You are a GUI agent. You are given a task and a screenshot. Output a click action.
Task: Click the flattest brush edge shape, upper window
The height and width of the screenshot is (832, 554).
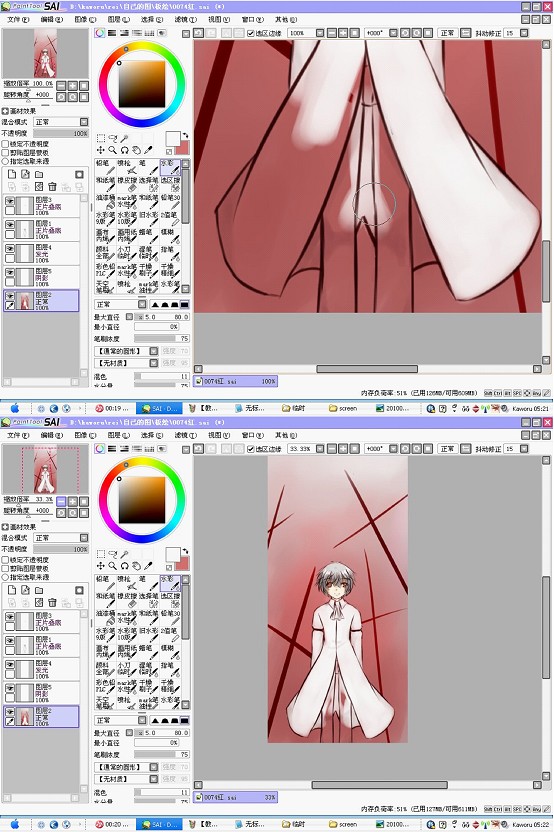(184, 305)
